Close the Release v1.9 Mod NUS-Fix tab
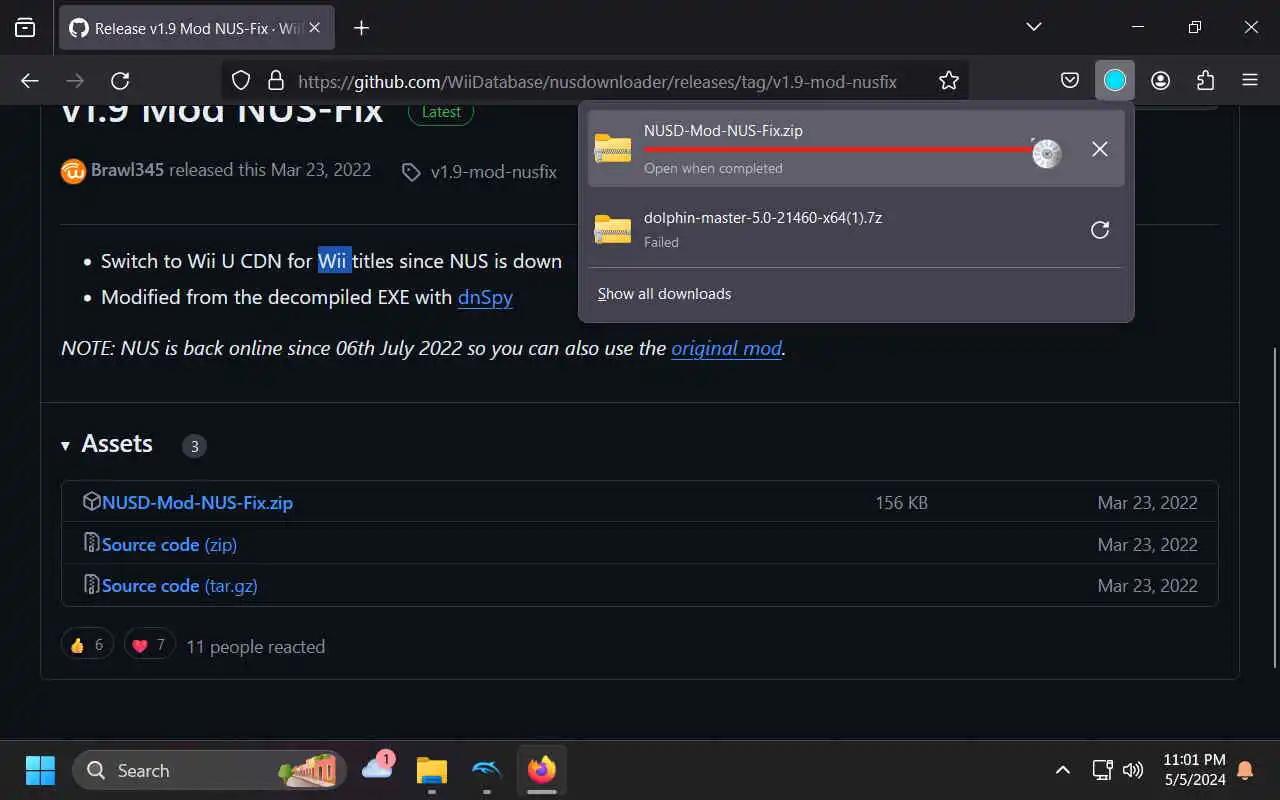 click(x=315, y=28)
